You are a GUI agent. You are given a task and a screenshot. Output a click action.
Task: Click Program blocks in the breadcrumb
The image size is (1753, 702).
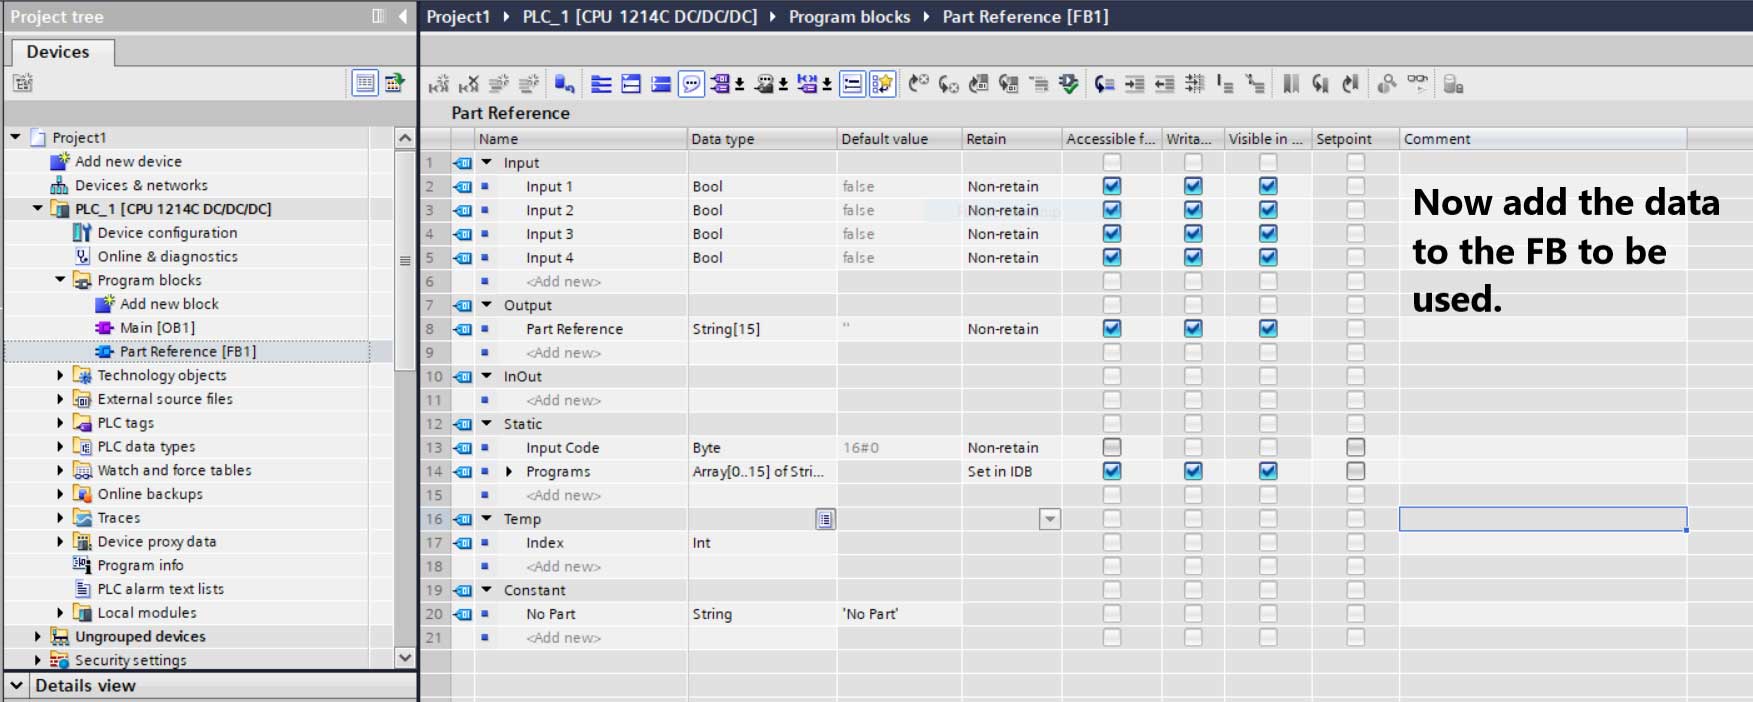849,17
